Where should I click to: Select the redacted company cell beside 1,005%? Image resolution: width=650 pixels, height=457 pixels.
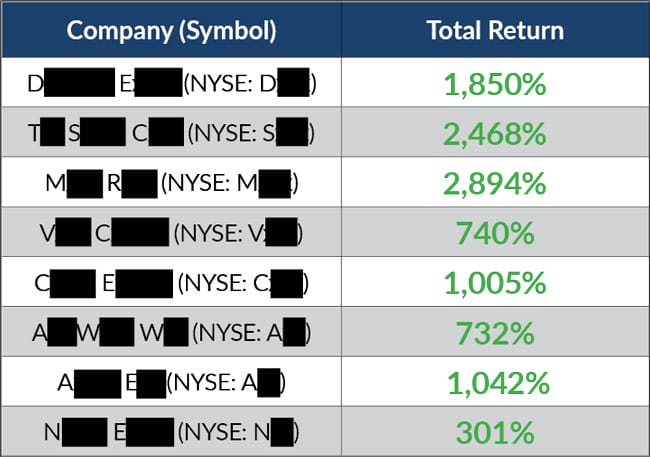[171, 283]
